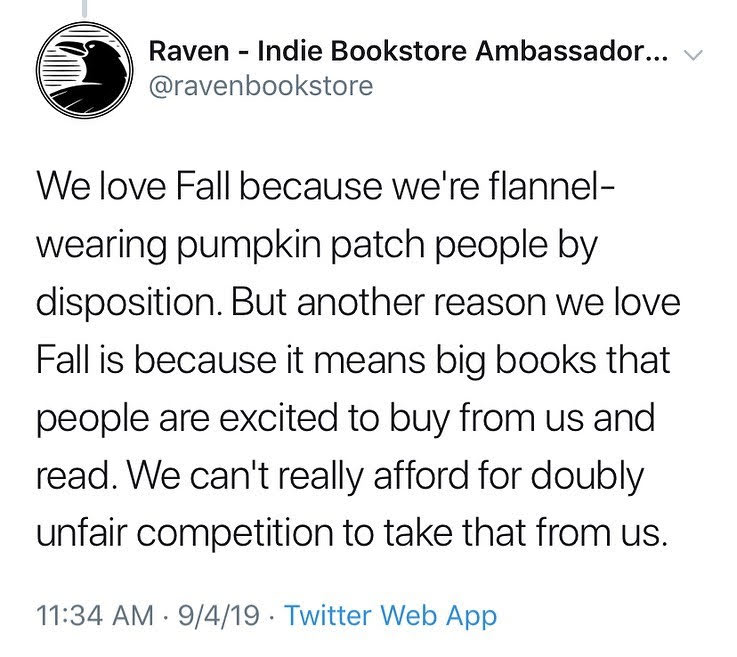Screen dimensions: 737x657
Task: Click the word "afford" in tweet text
Action: pyautogui.click(x=421, y=476)
